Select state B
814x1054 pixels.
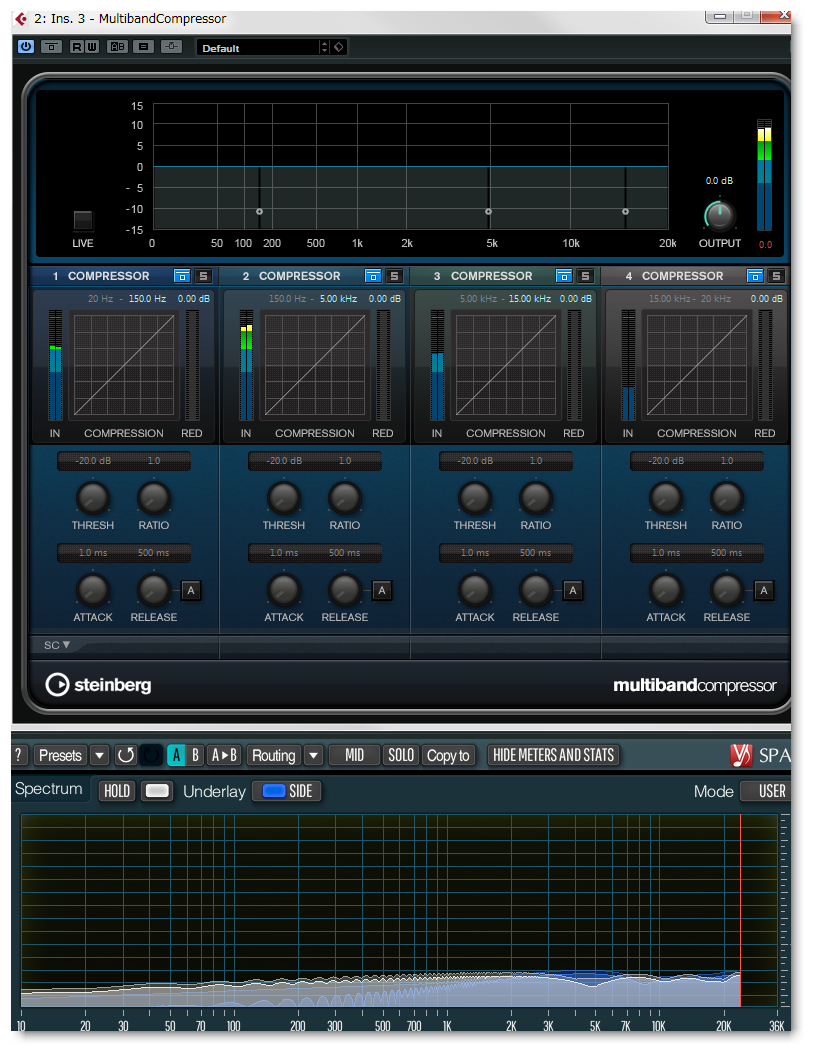pyautogui.click(x=195, y=755)
